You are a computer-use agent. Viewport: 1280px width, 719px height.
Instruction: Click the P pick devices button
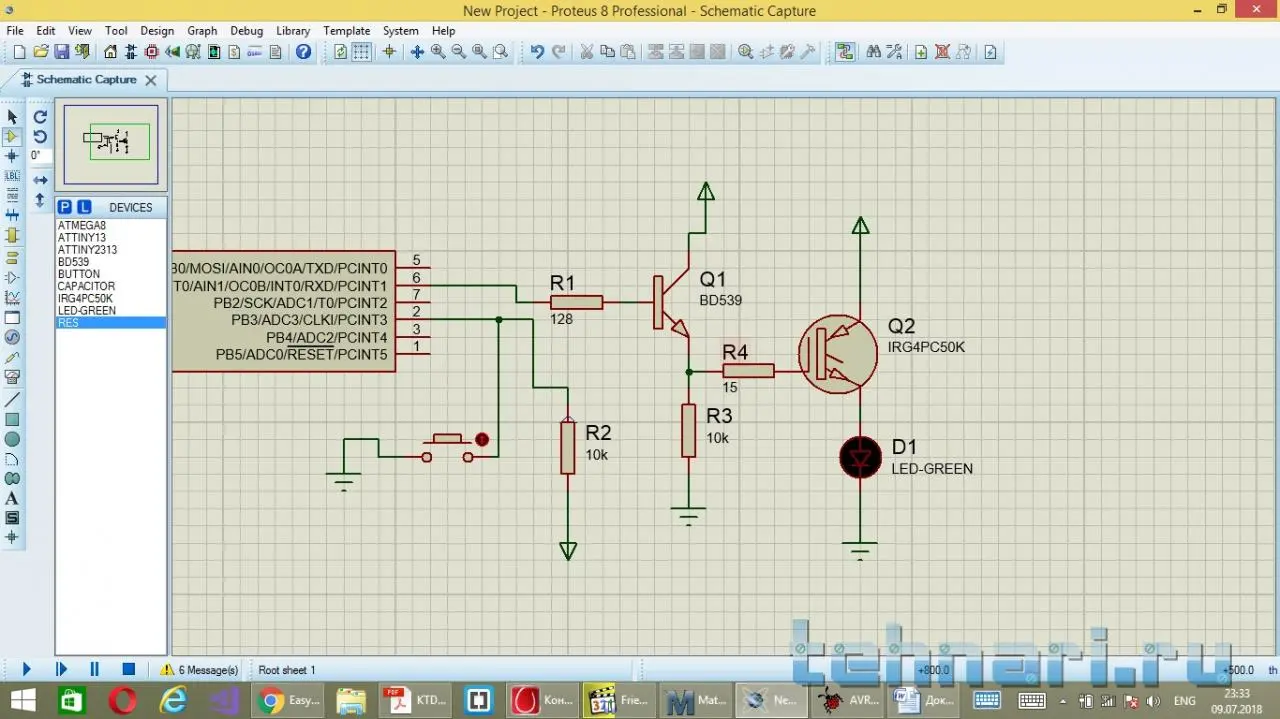tap(65, 207)
